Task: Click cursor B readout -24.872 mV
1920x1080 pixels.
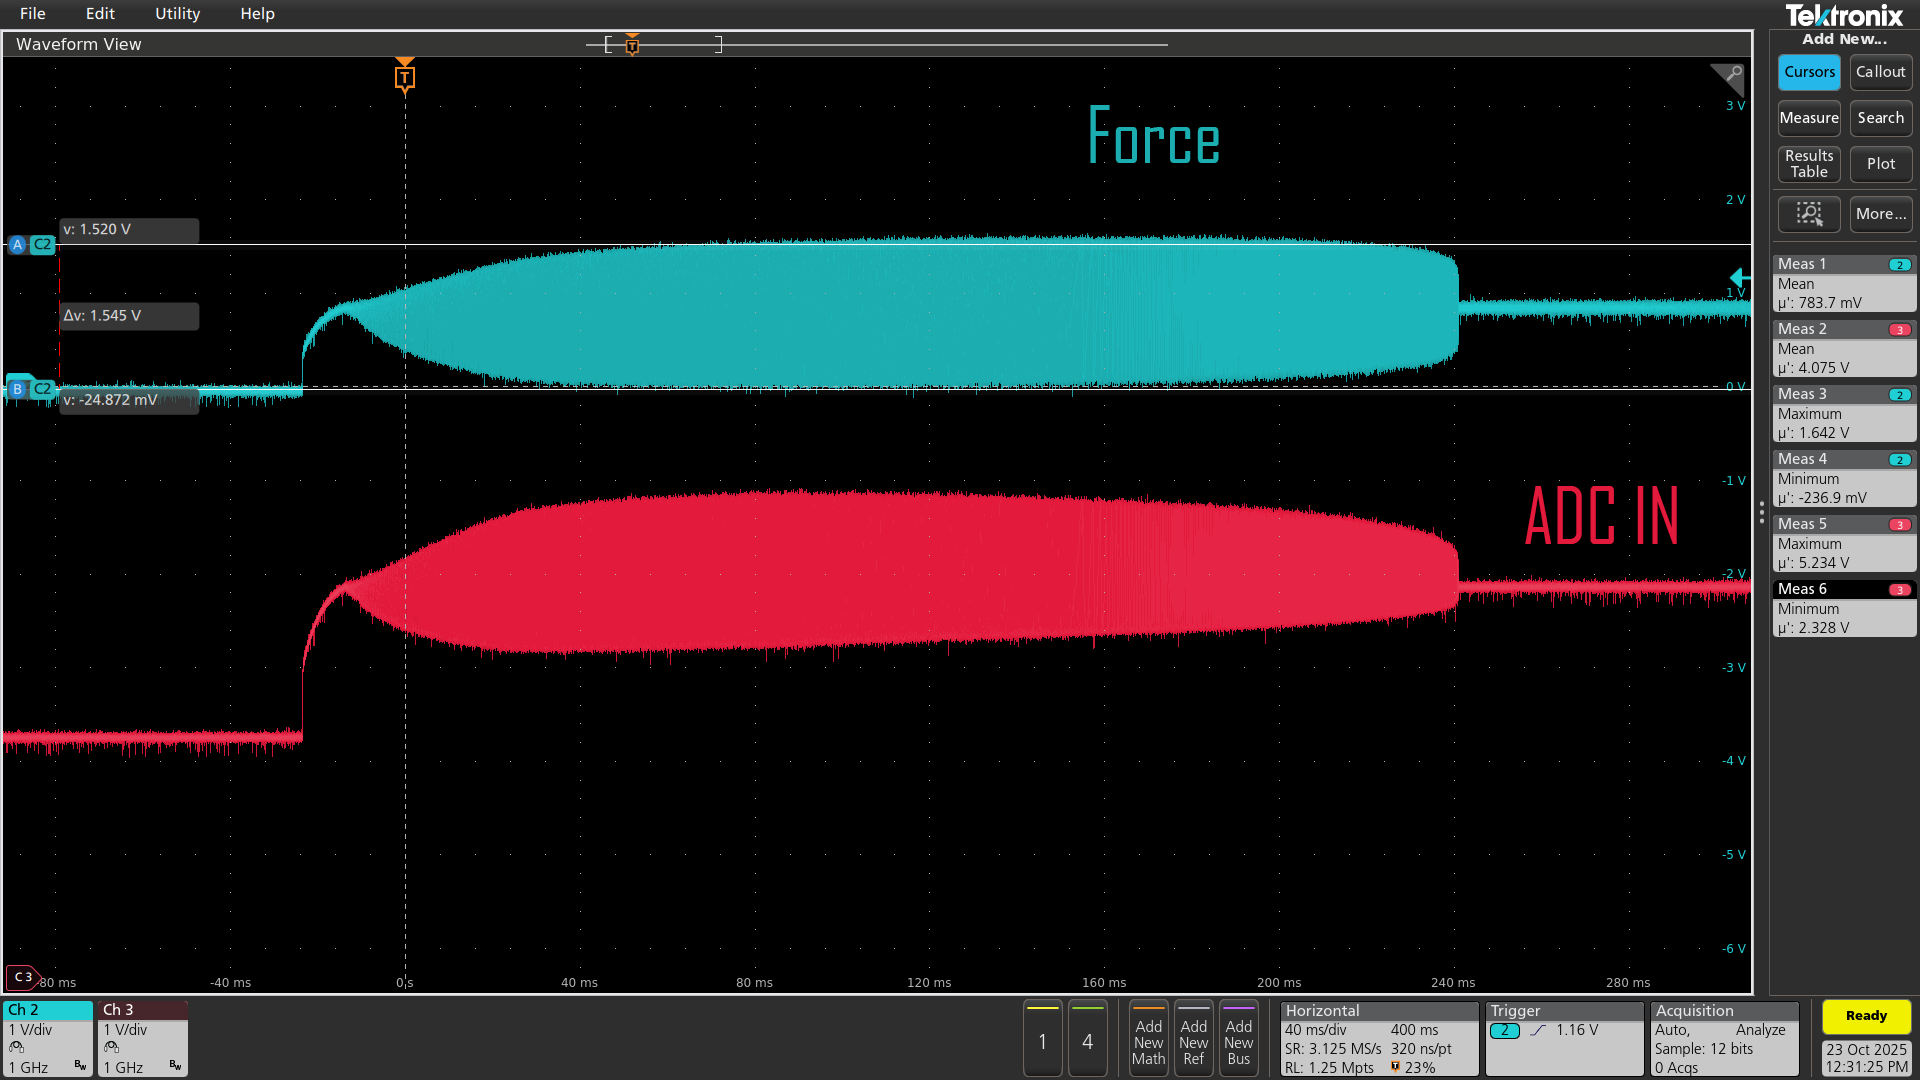Action: click(x=129, y=400)
